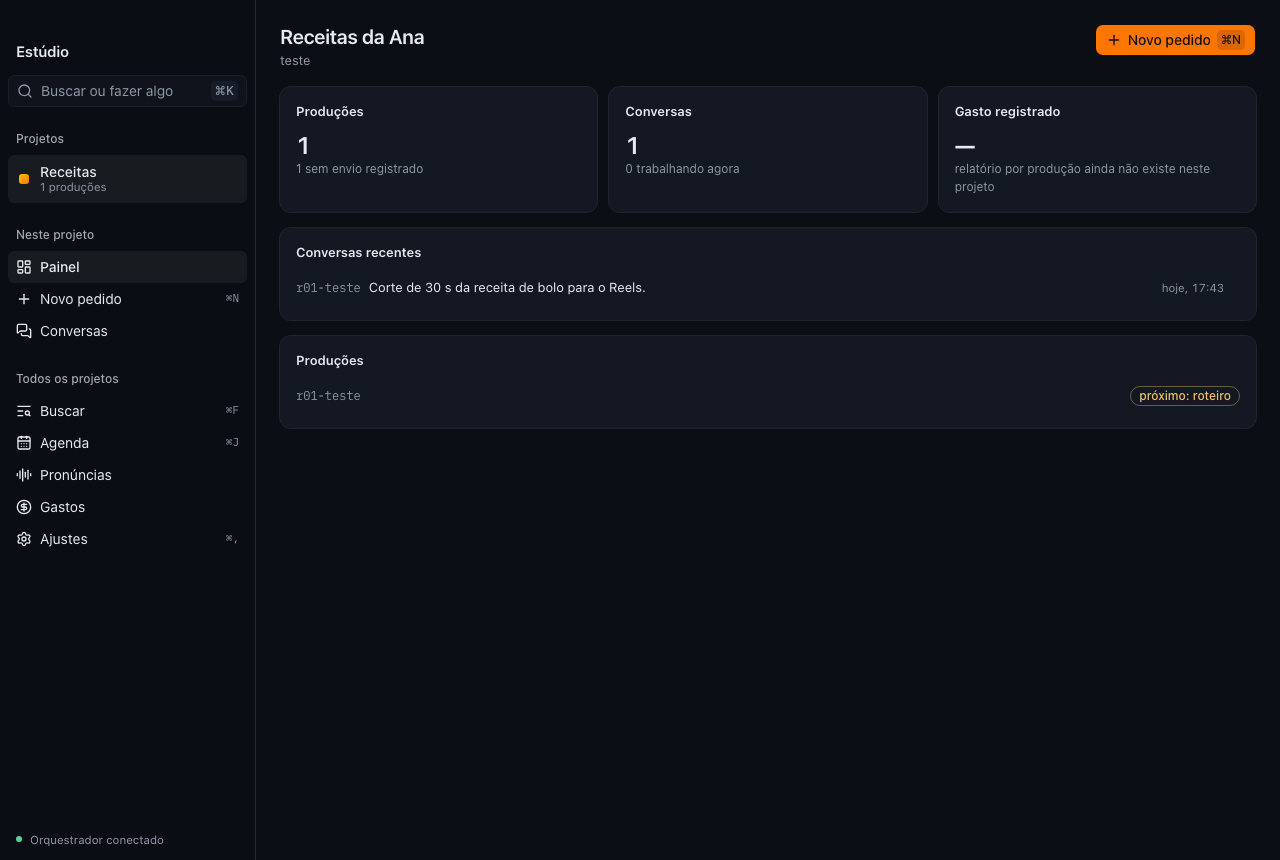The height and width of the screenshot is (860, 1280).
Task: Click the Agenda calendar icon
Action: click(24, 443)
